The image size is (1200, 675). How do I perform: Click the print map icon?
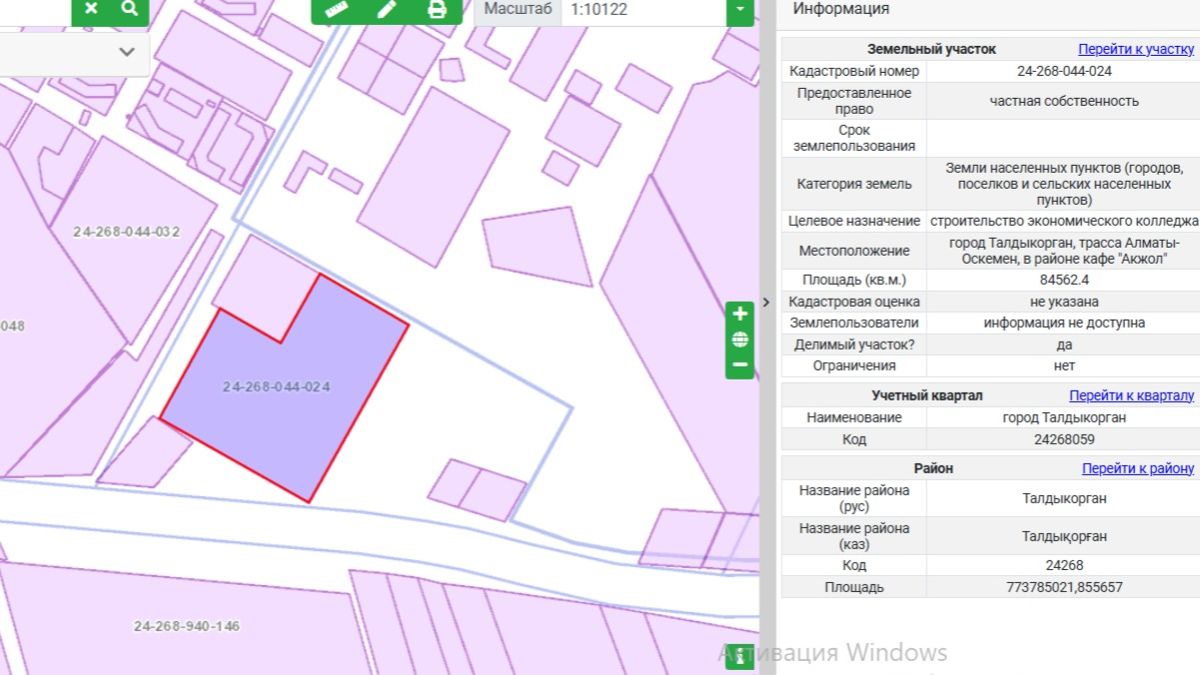tap(437, 10)
